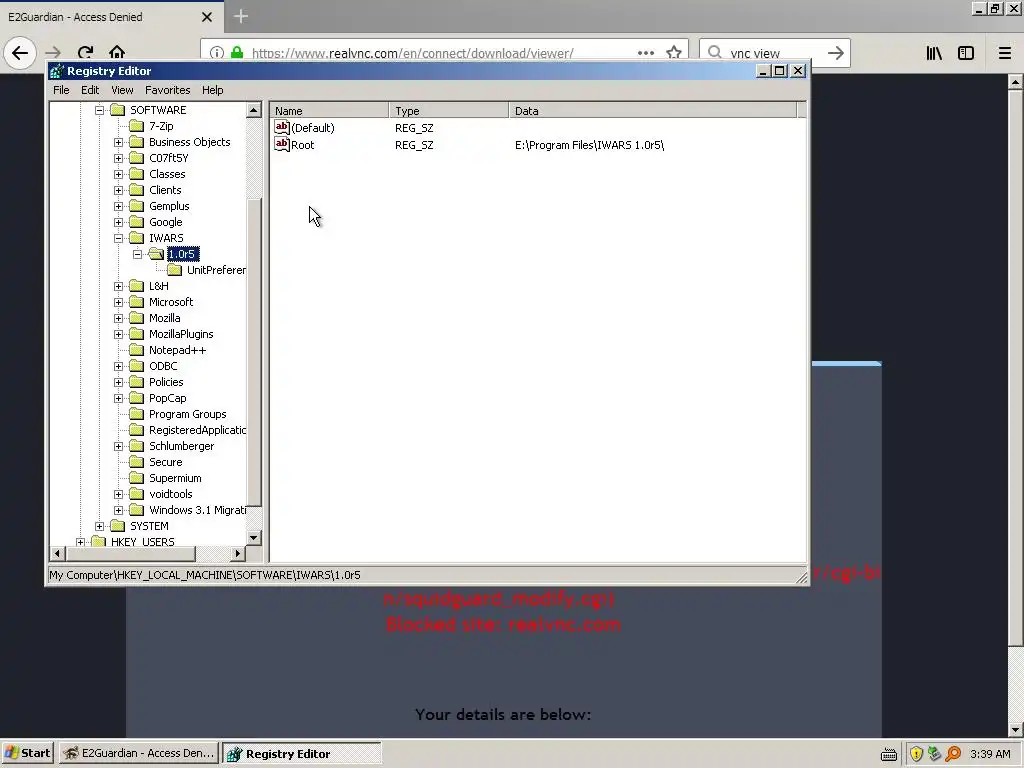The image size is (1024, 768).
Task: Expand the Policies key
Action: point(118,382)
